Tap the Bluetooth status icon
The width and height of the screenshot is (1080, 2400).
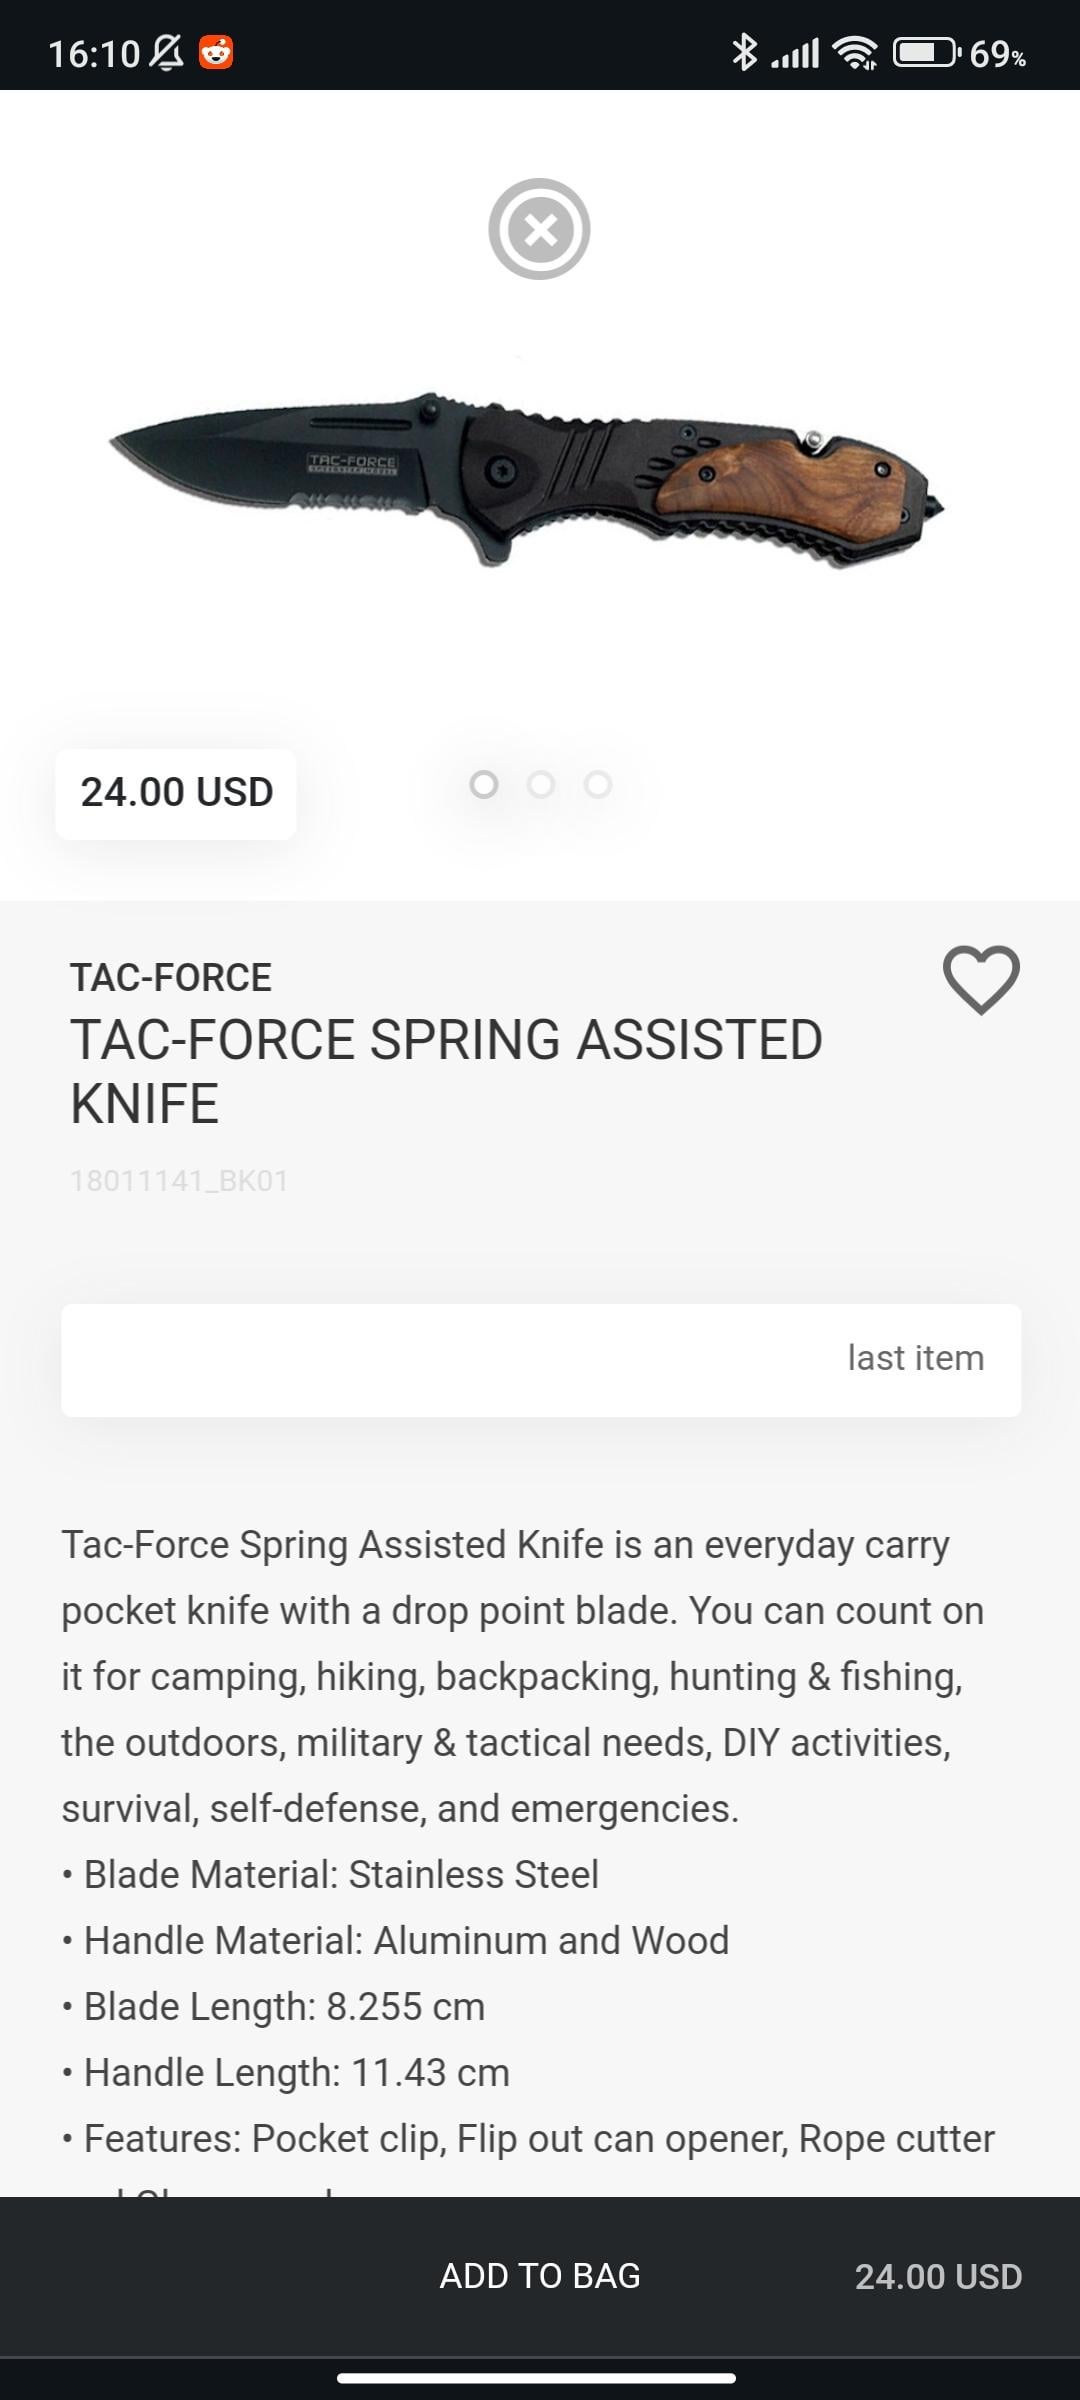coord(743,52)
